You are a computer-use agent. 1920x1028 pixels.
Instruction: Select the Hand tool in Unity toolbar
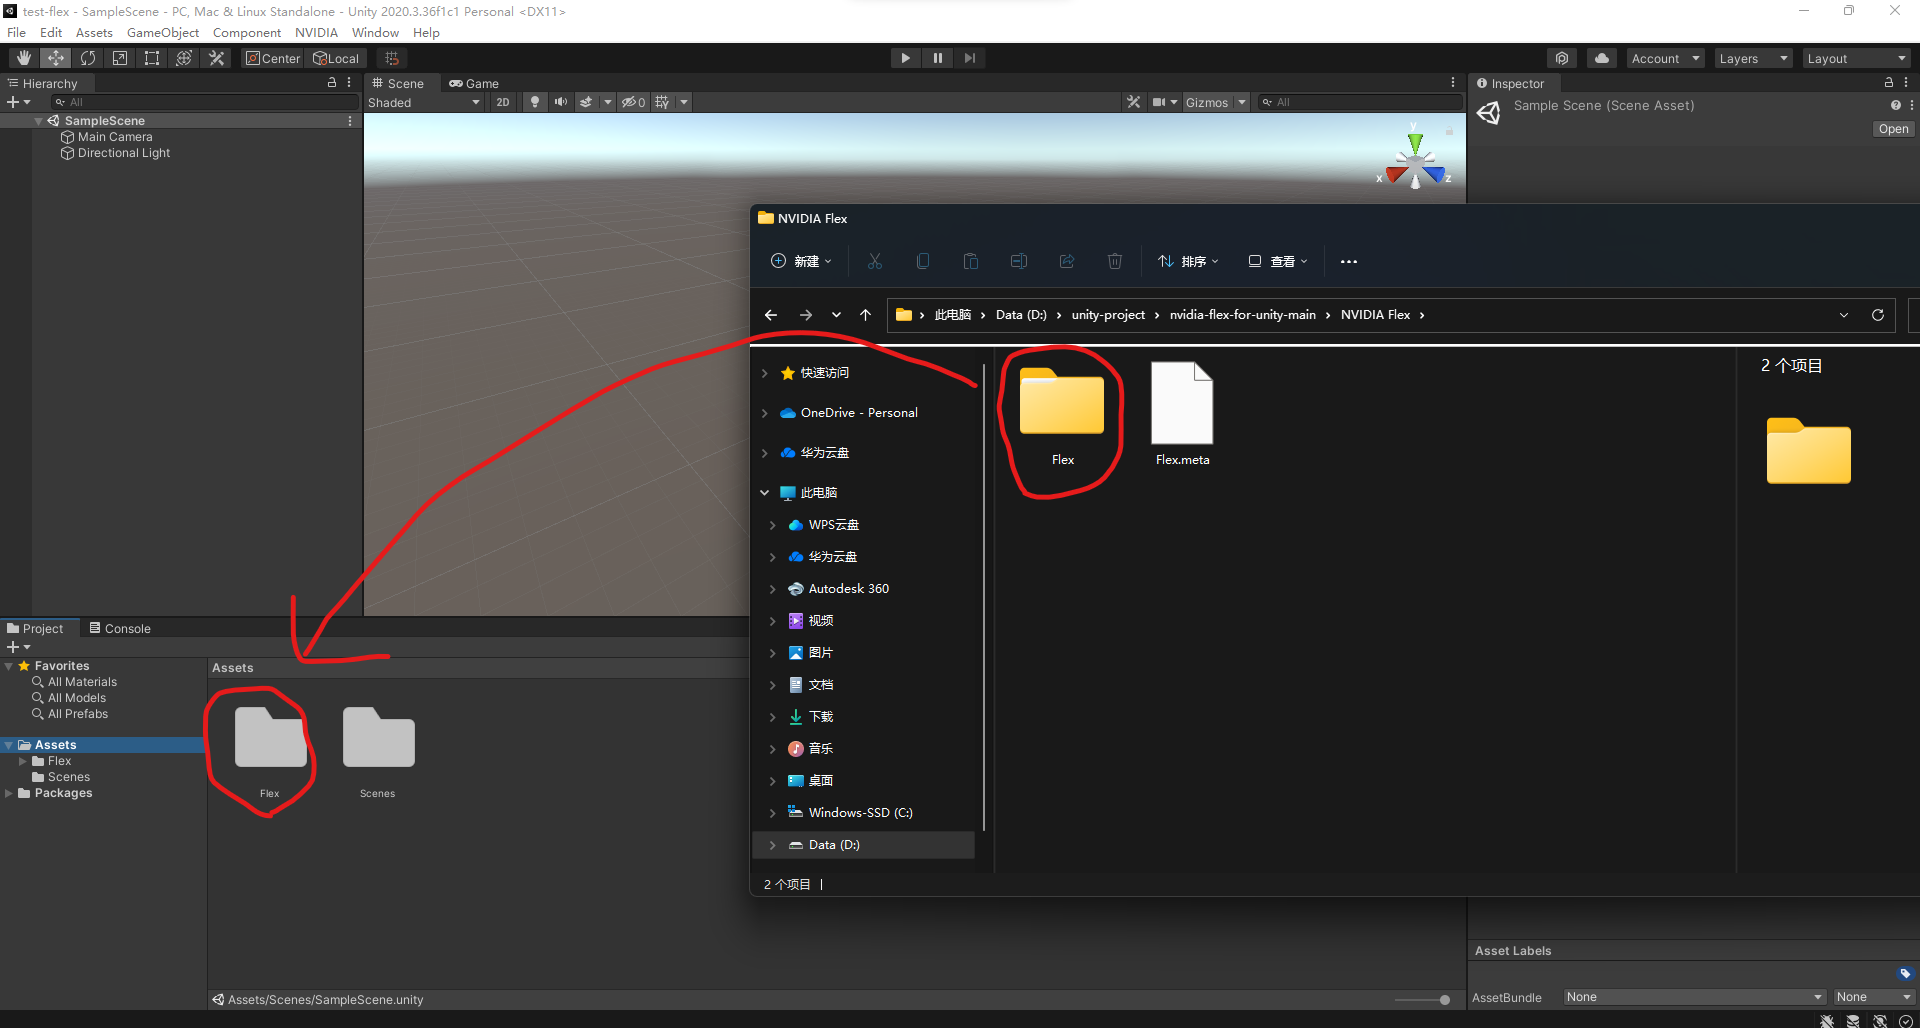tap(24, 58)
